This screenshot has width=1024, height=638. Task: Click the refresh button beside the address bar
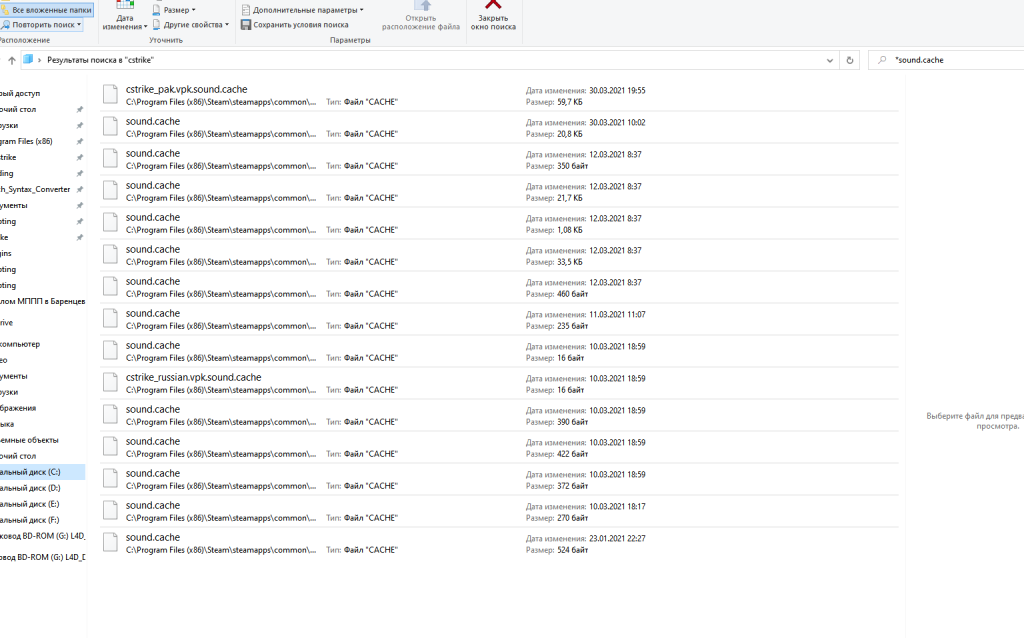(x=850, y=60)
